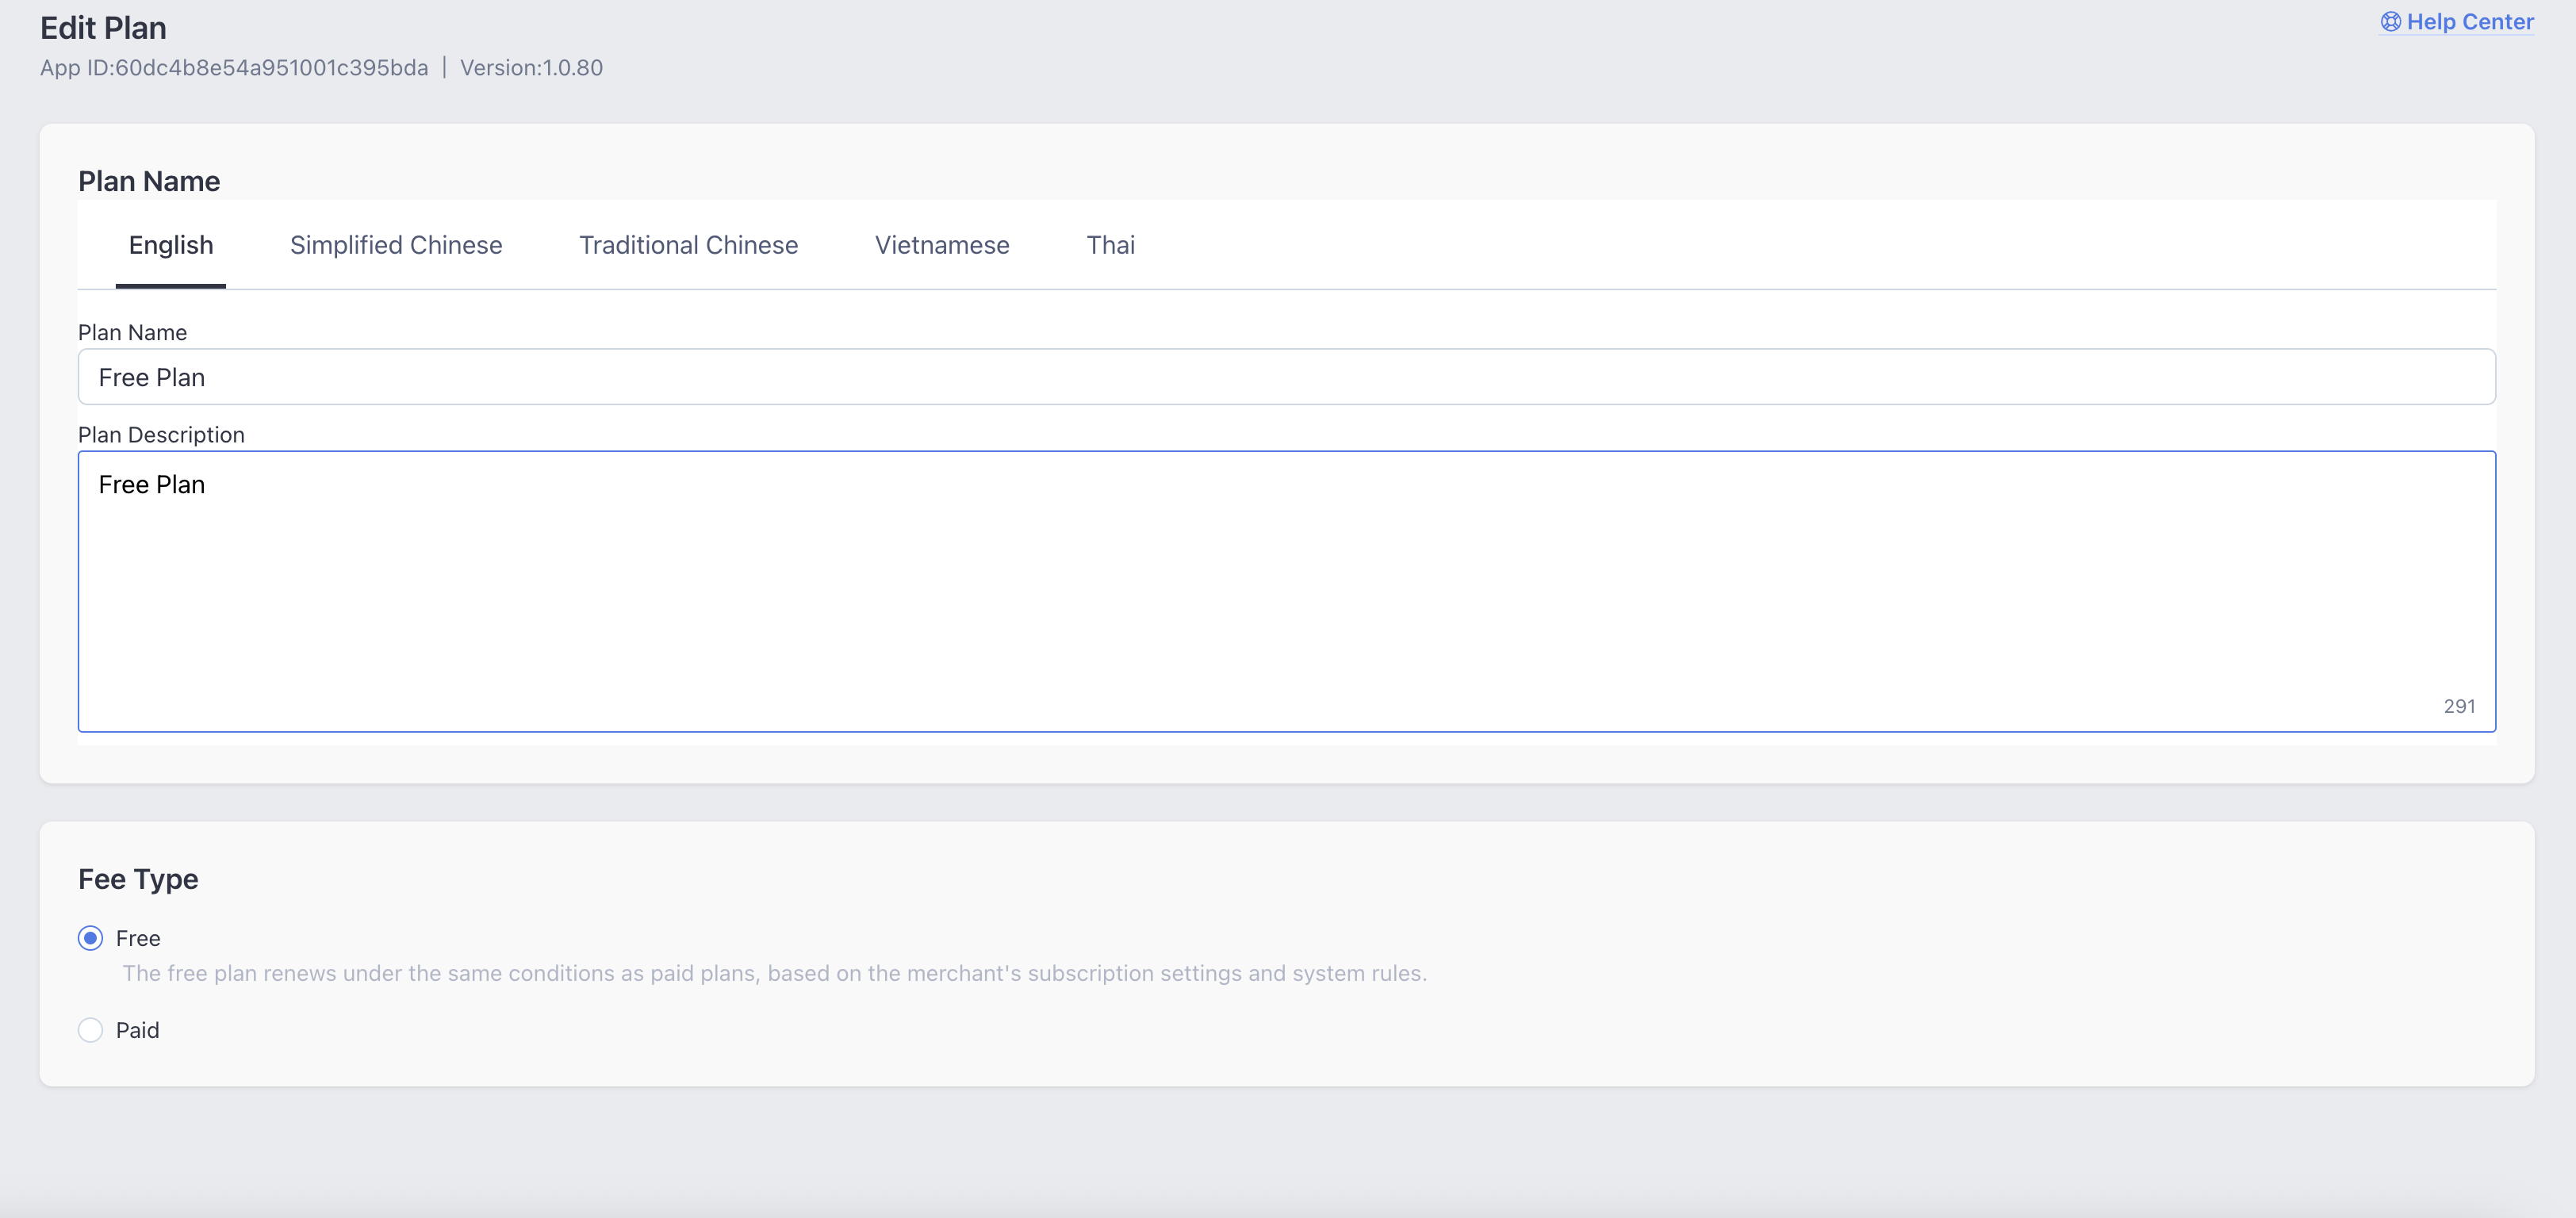Click the Plan Description field label

(x=161, y=435)
